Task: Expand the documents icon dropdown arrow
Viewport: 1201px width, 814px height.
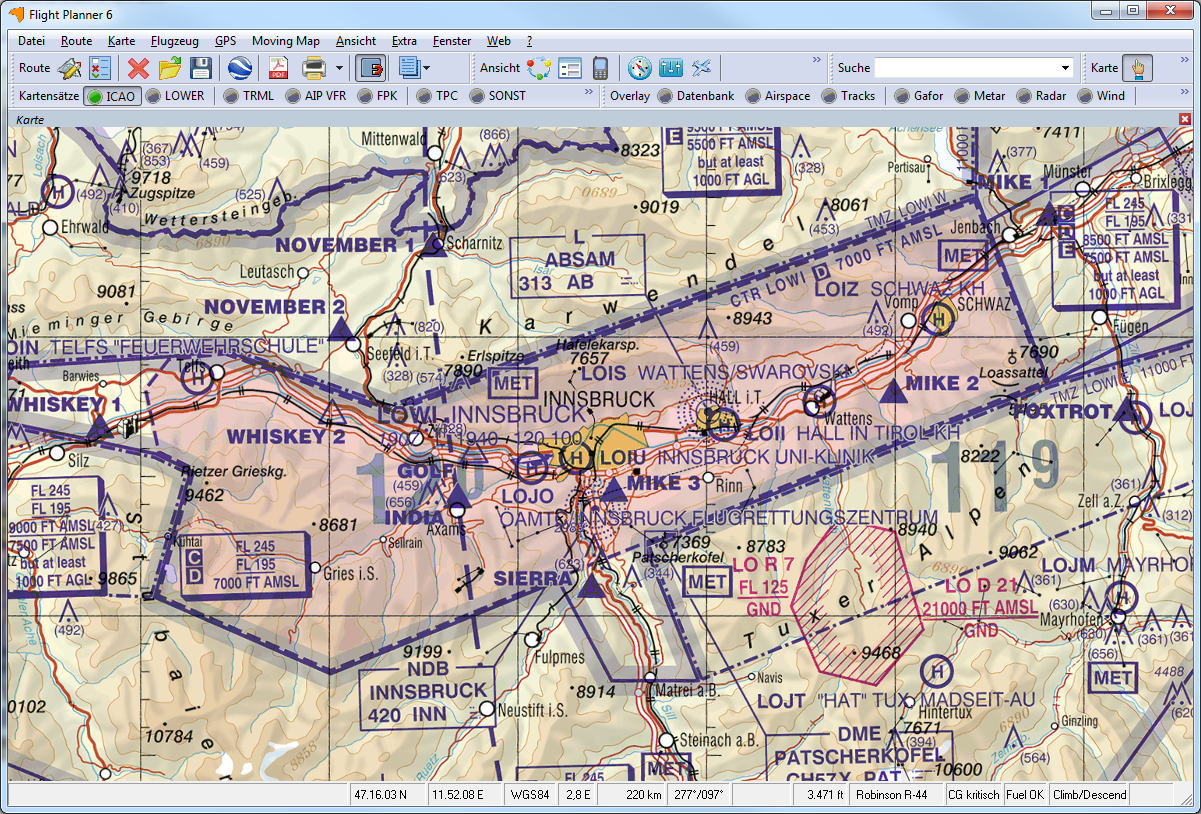Action: (427, 68)
